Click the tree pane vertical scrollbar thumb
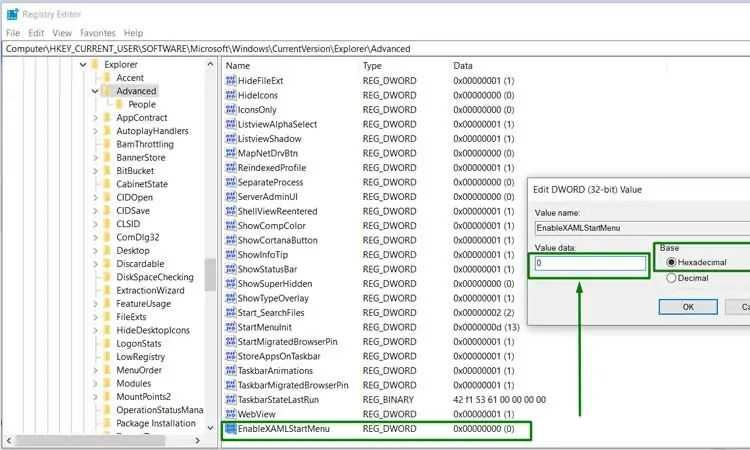 point(210,274)
